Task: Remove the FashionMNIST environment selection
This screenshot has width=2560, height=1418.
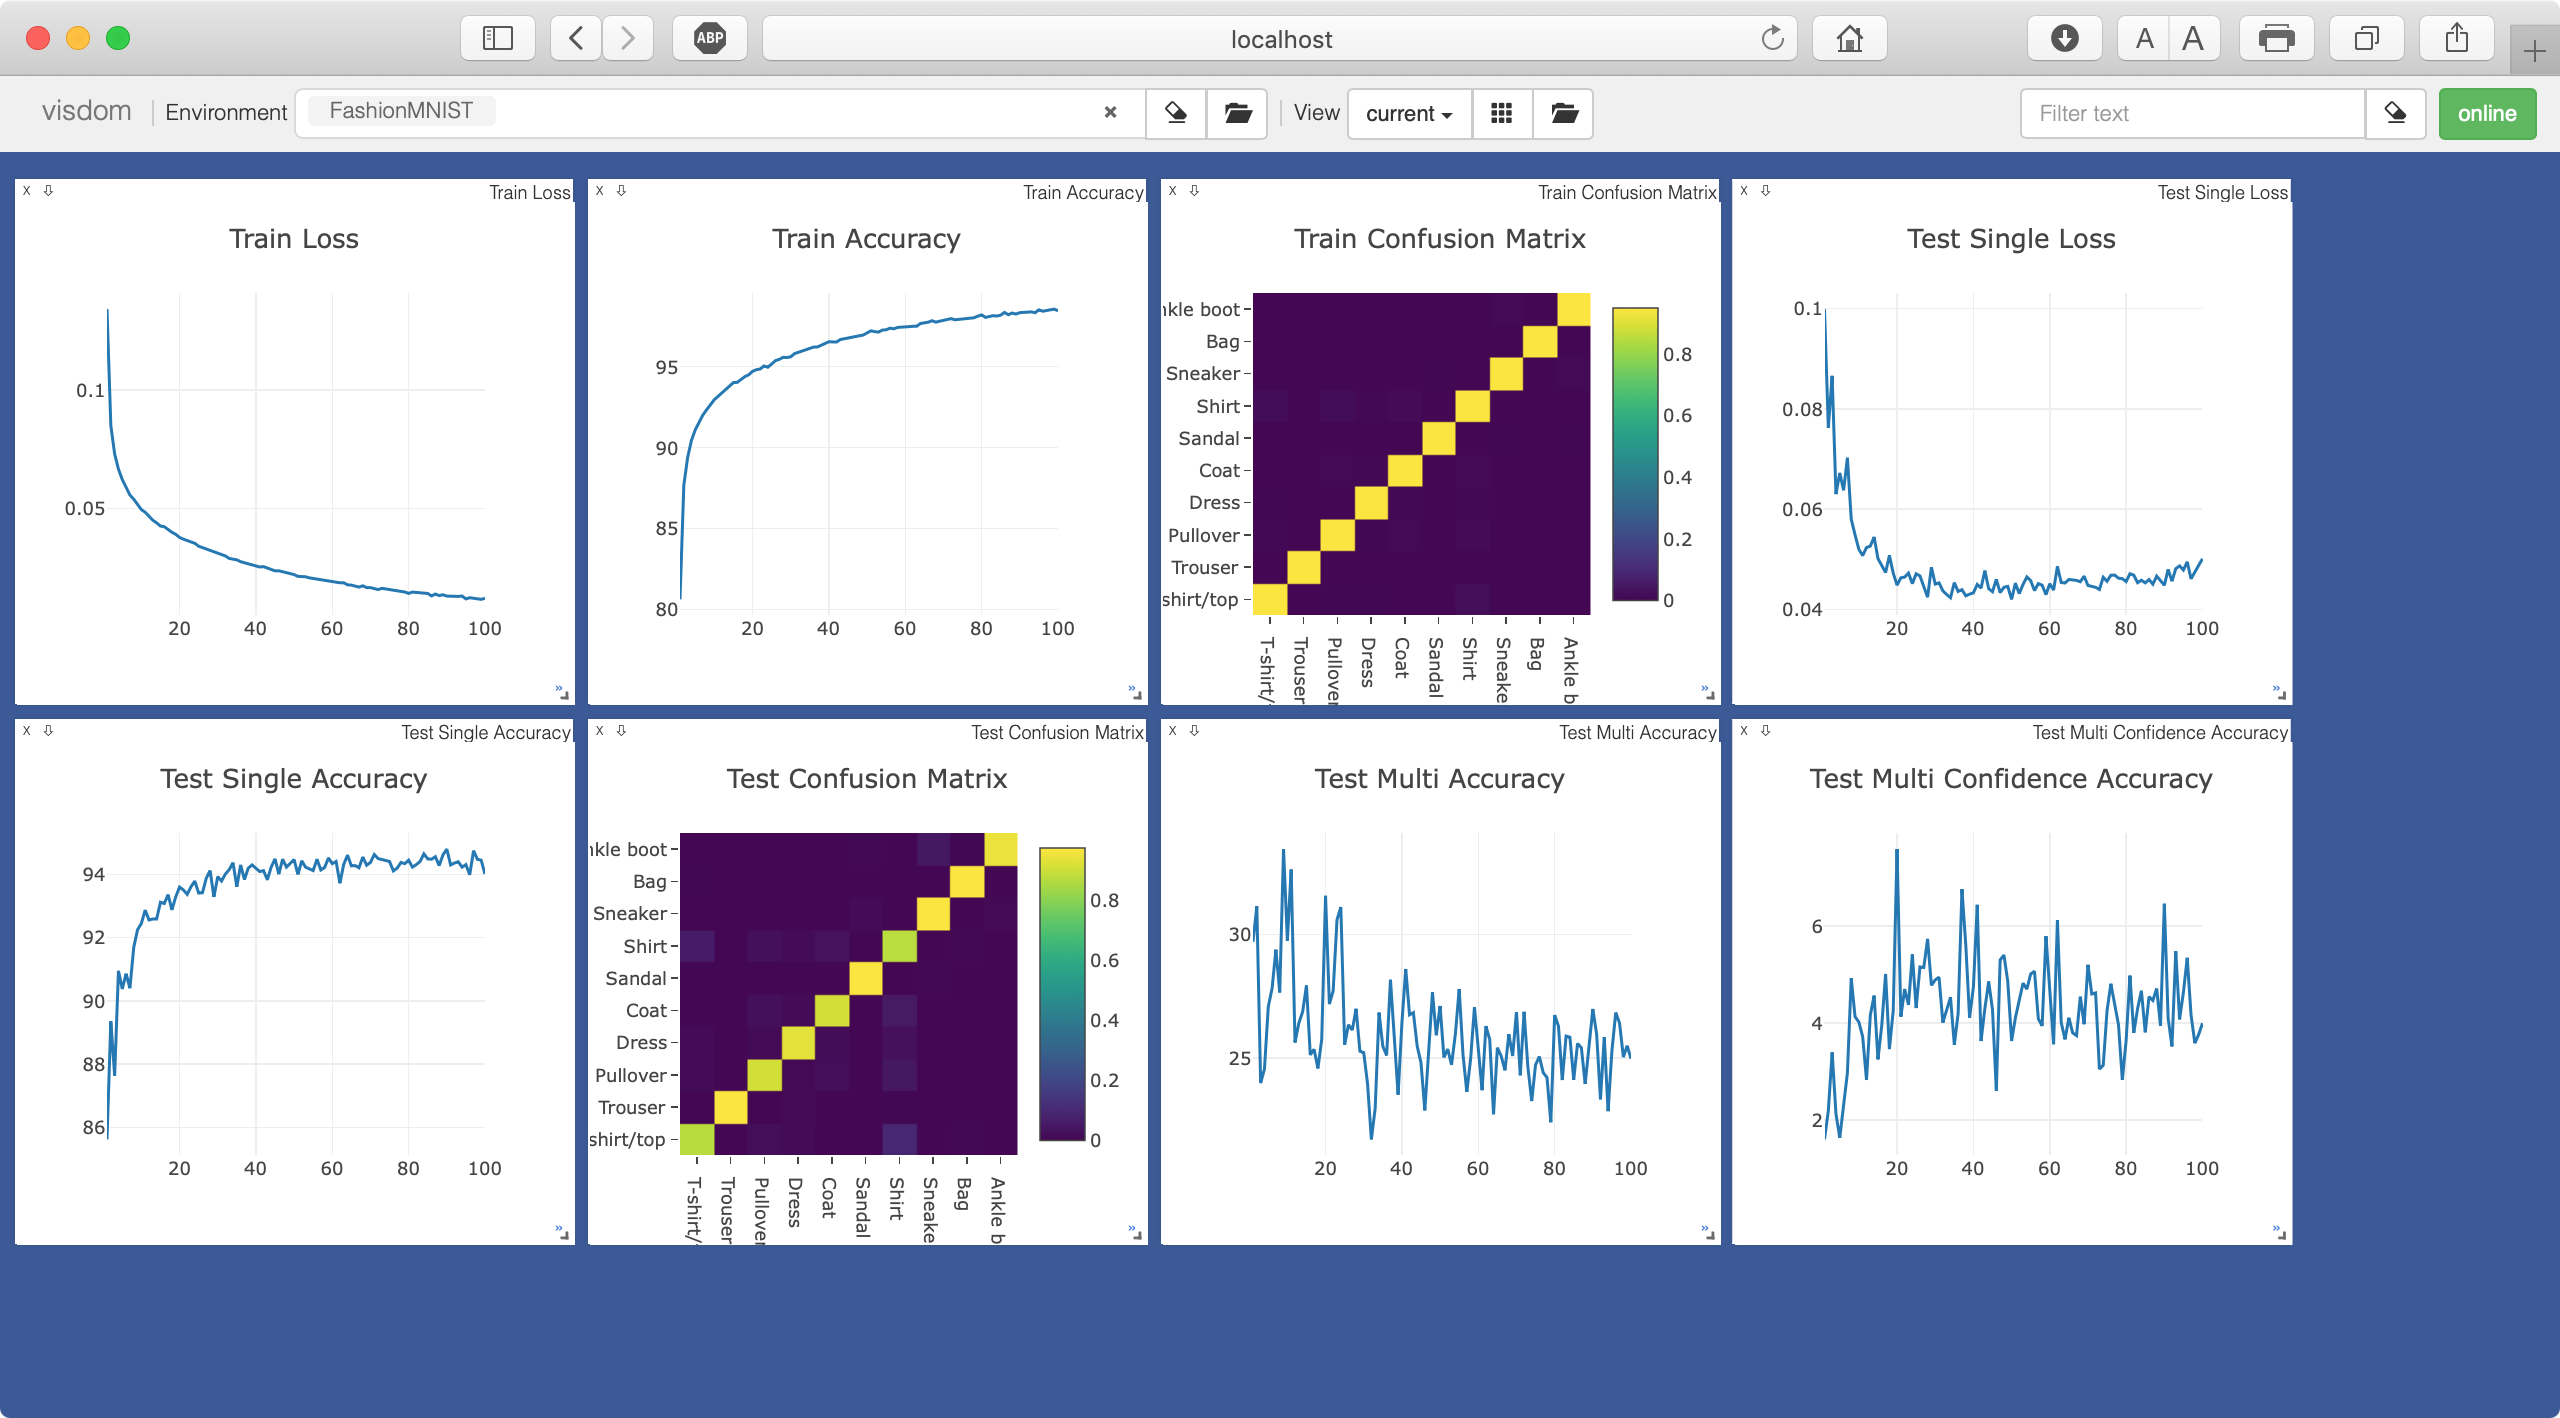Action: [x=1110, y=112]
